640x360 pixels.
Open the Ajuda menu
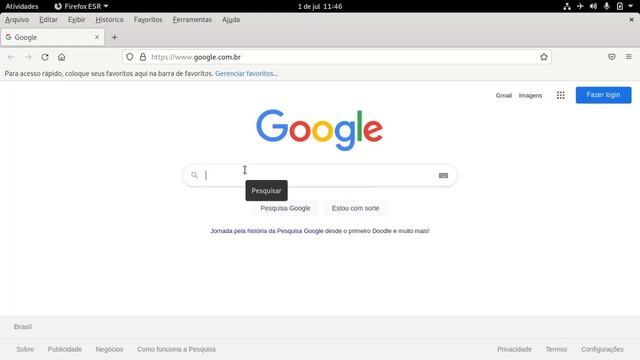231,20
